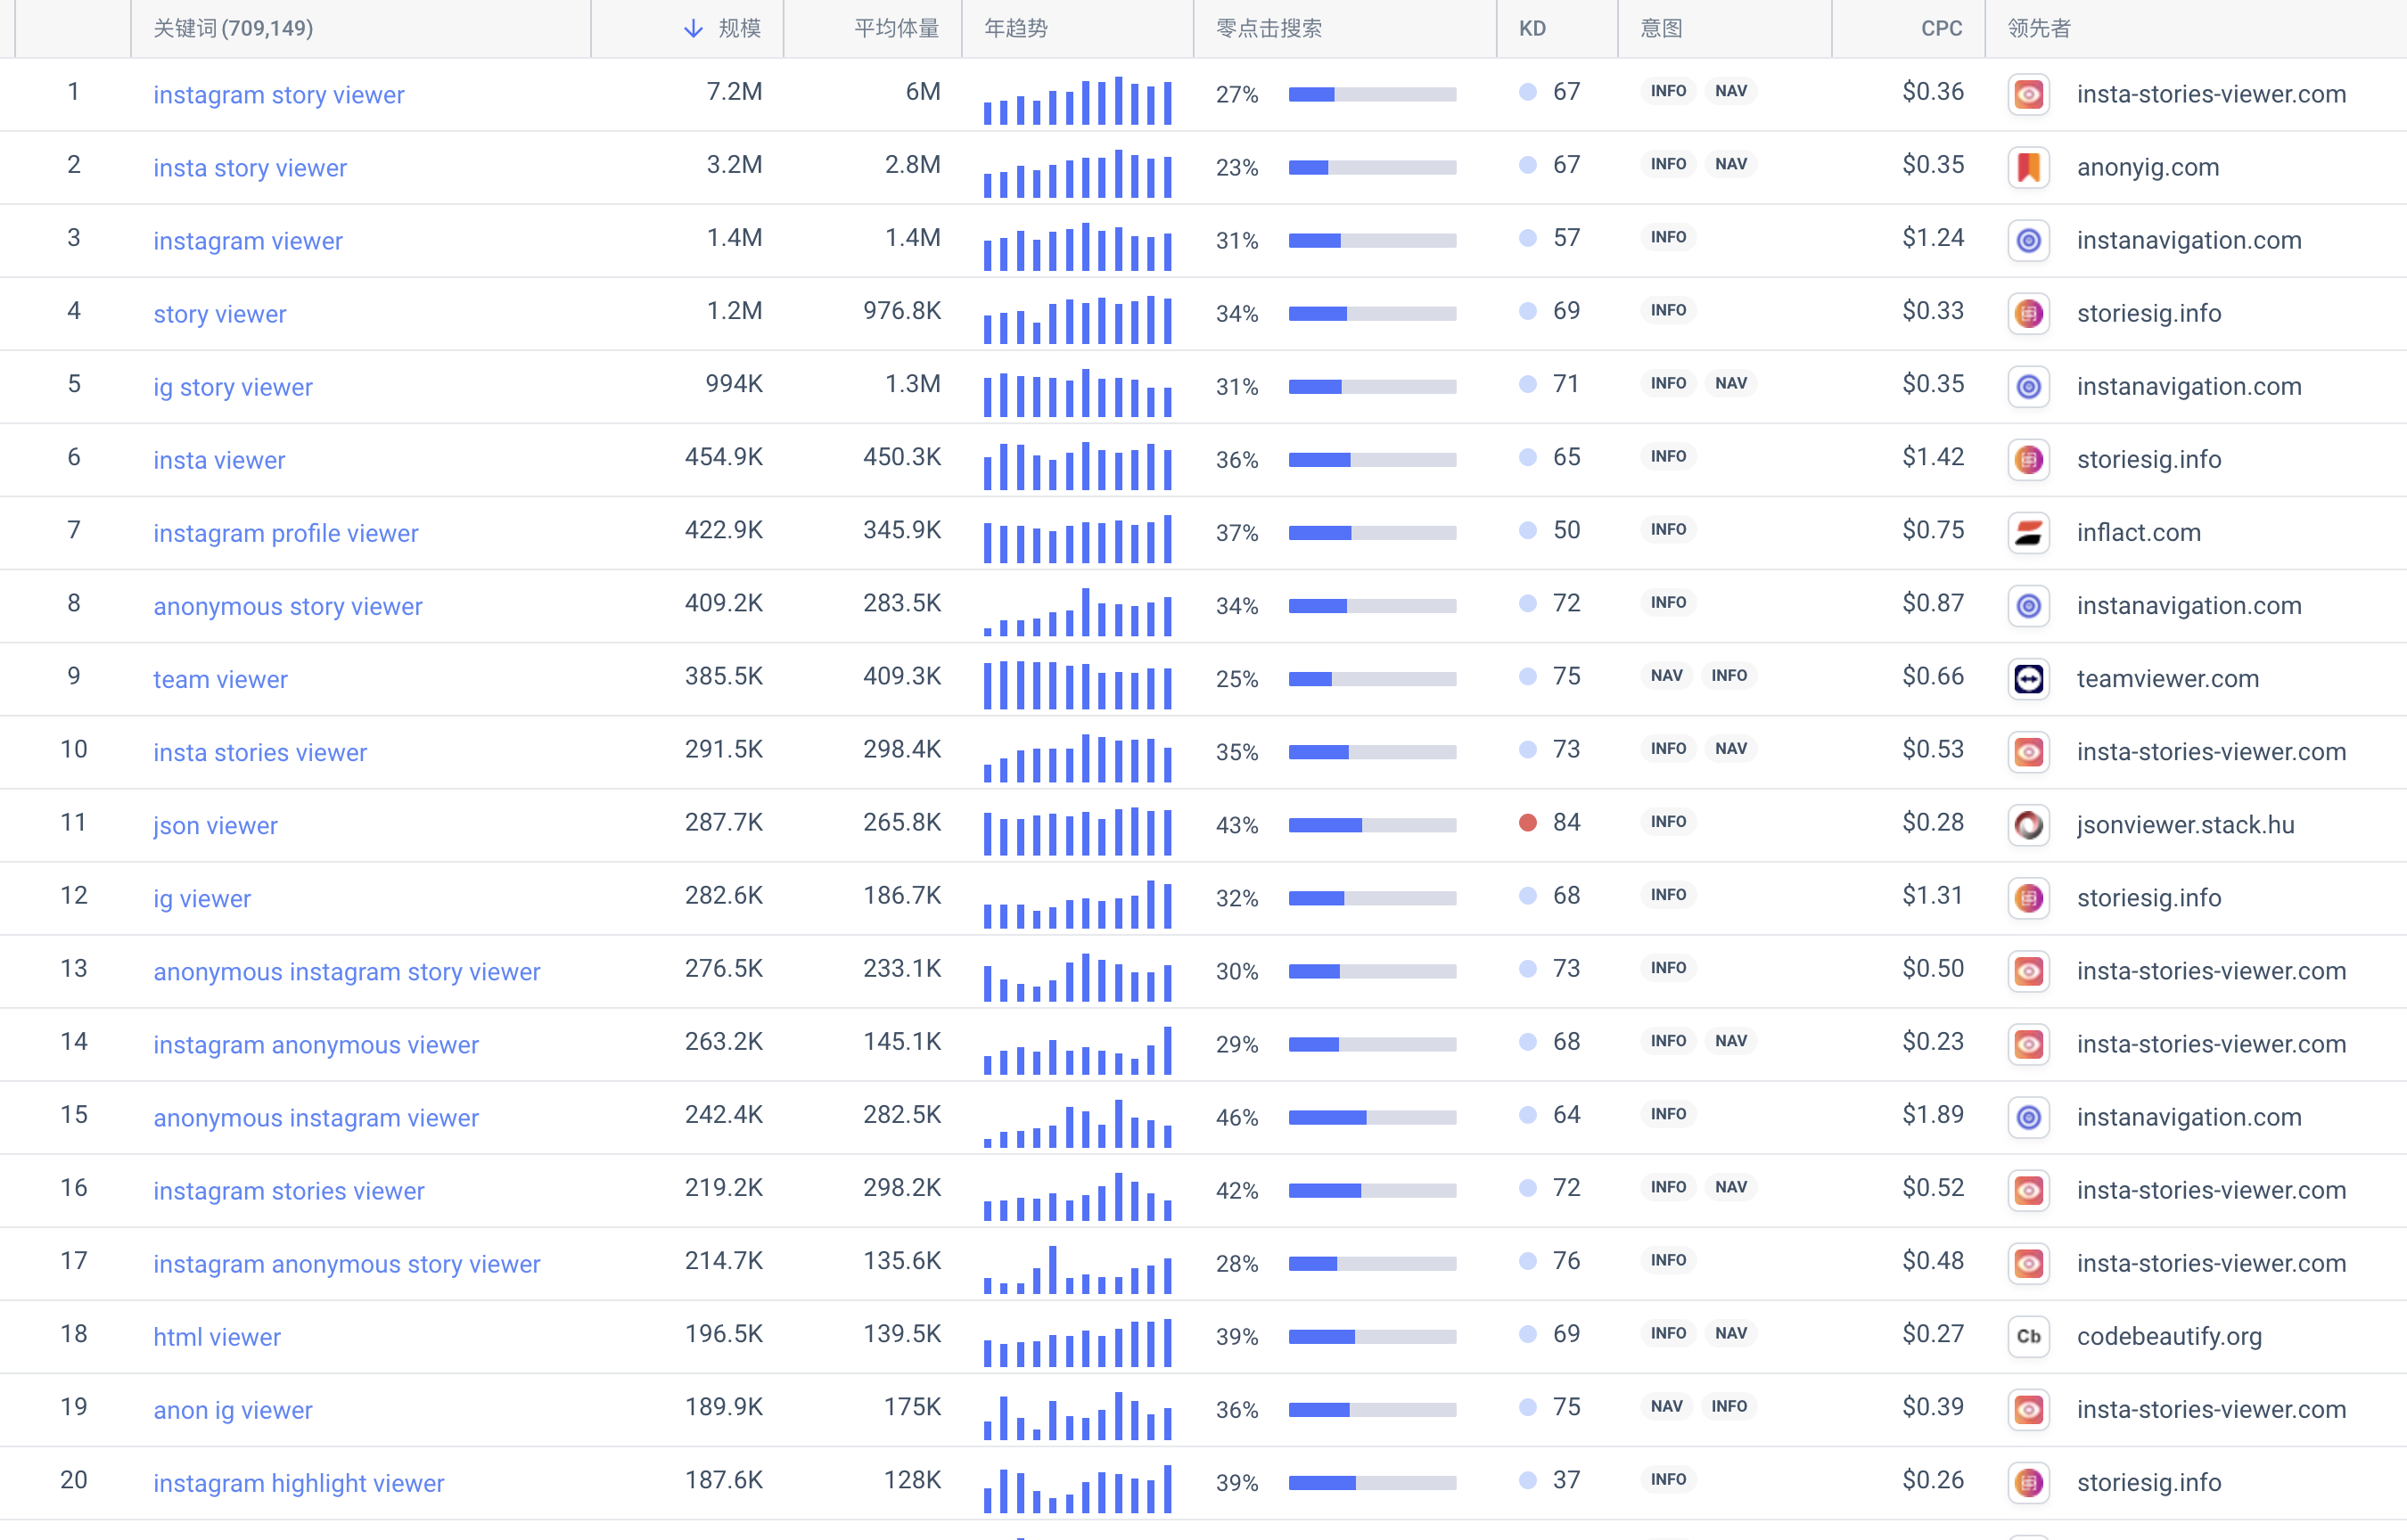Click zero-click bar for anonymous instagram viewer

point(1372,1117)
